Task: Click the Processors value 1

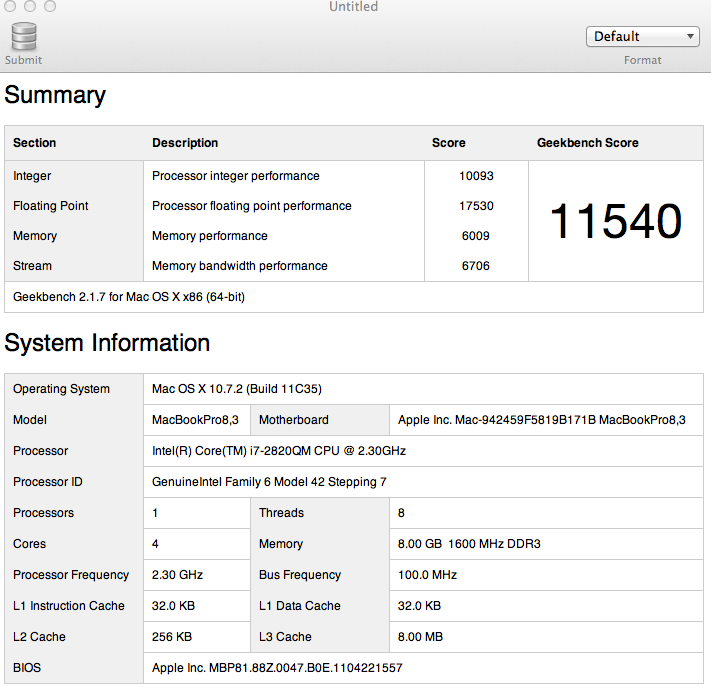Action: point(155,513)
